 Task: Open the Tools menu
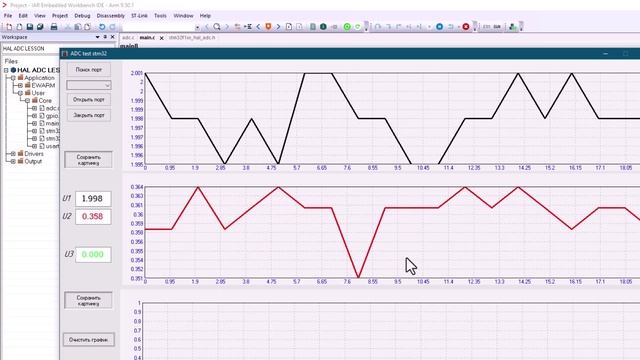pos(160,16)
